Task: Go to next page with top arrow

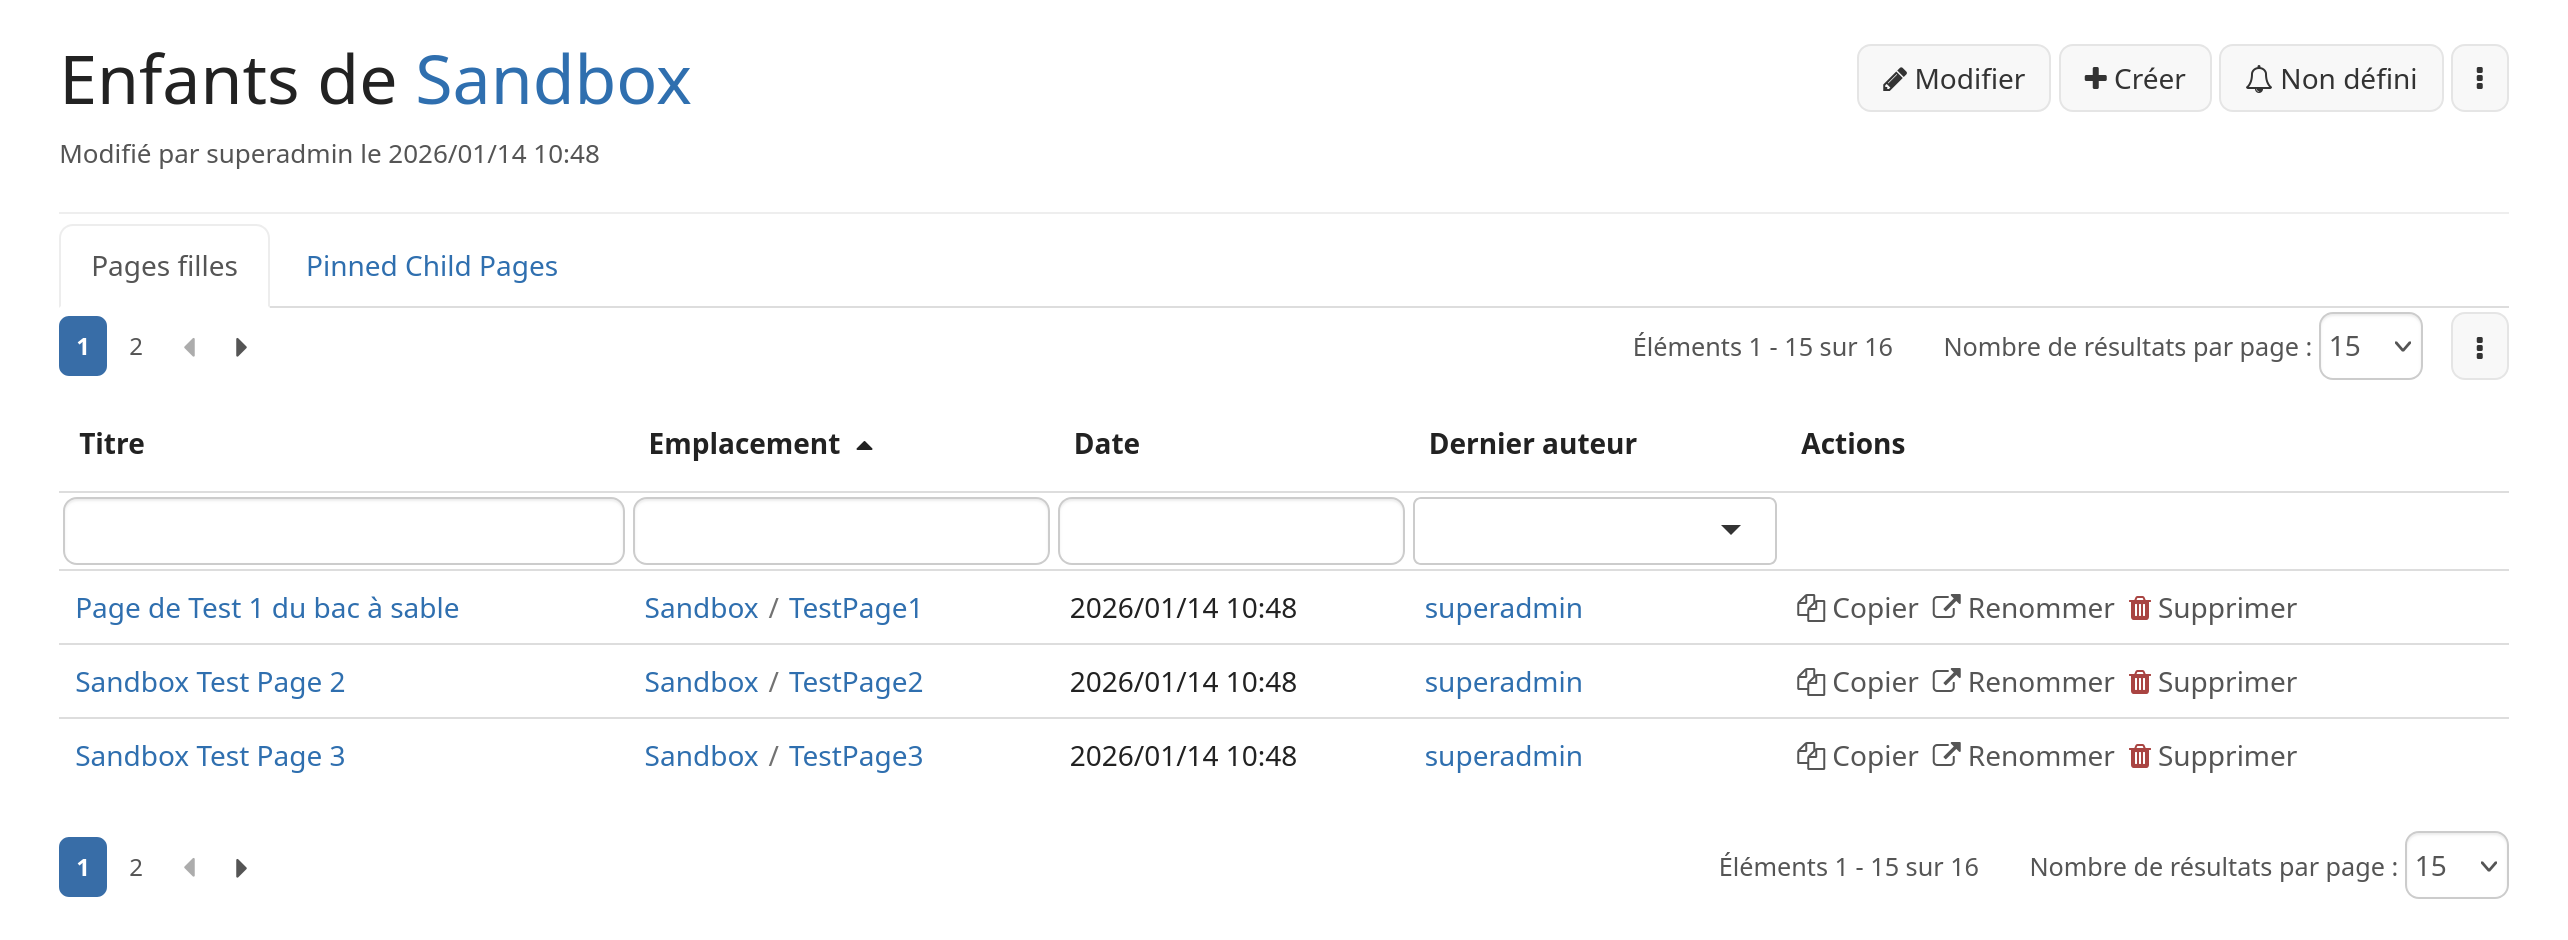Action: (241, 347)
